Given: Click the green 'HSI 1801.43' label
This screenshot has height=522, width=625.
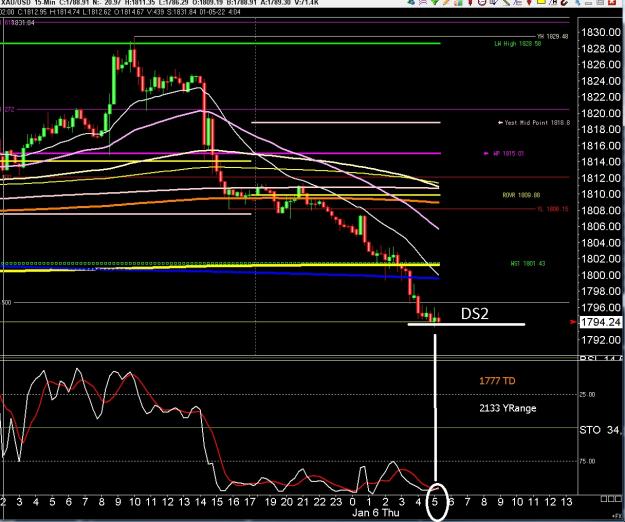Looking at the screenshot, I should click(528, 263).
